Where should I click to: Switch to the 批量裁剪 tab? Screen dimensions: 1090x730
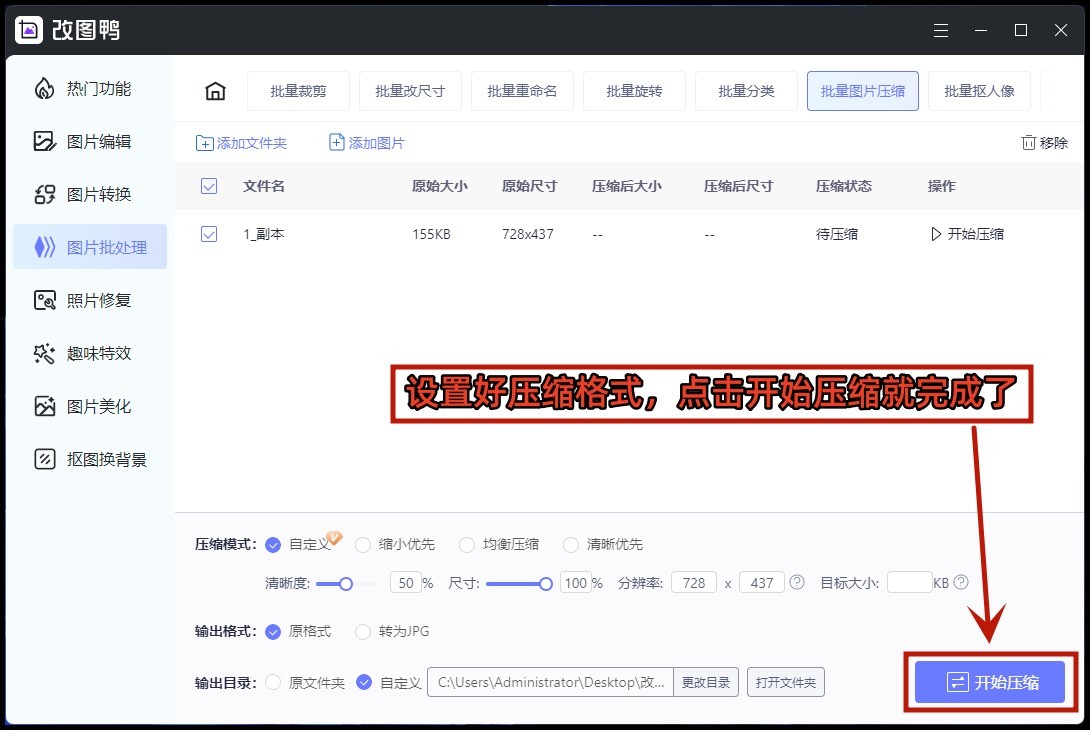point(298,91)
